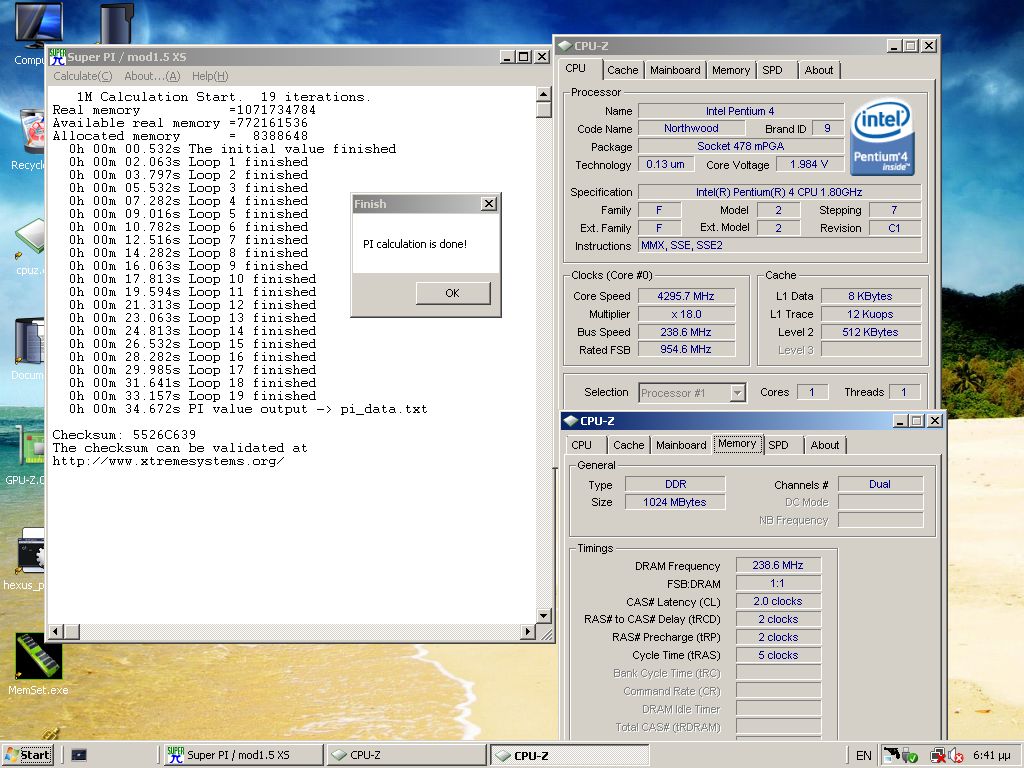The height and width of the screenshot is (768, 1024).
Task: Close the Finish dialog with X
Action: pos(488,204)
